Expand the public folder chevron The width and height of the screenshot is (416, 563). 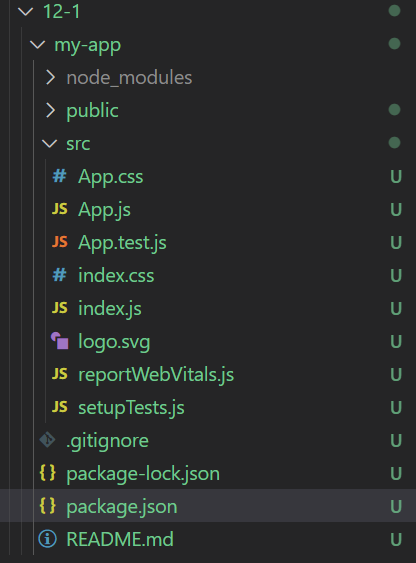pos(50,111)
